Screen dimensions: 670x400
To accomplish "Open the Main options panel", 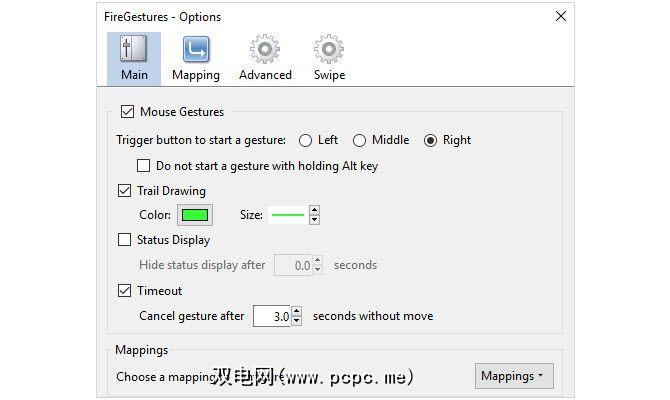I will click(134, 59).
